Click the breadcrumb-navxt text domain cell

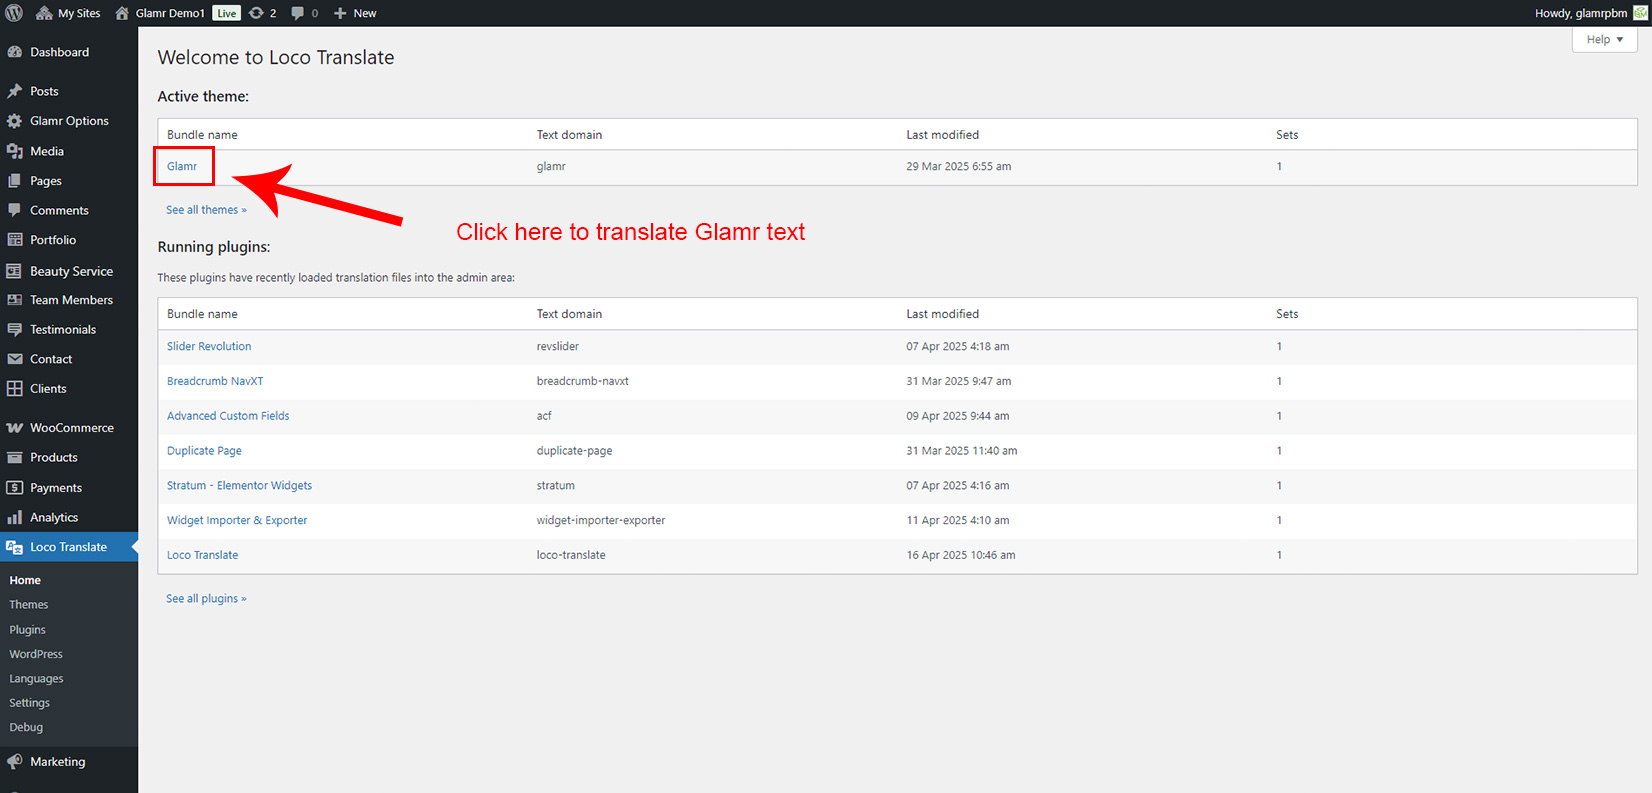tap(583, 381)
